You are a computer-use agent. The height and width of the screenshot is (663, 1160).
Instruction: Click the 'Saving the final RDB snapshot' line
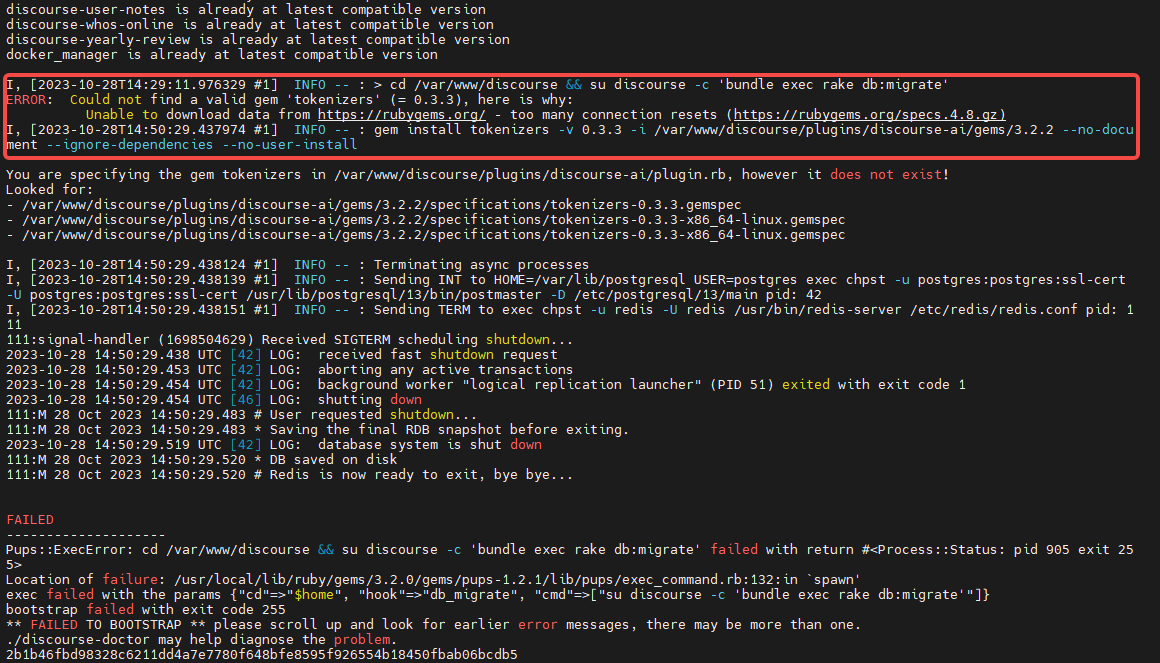(317, 429)
